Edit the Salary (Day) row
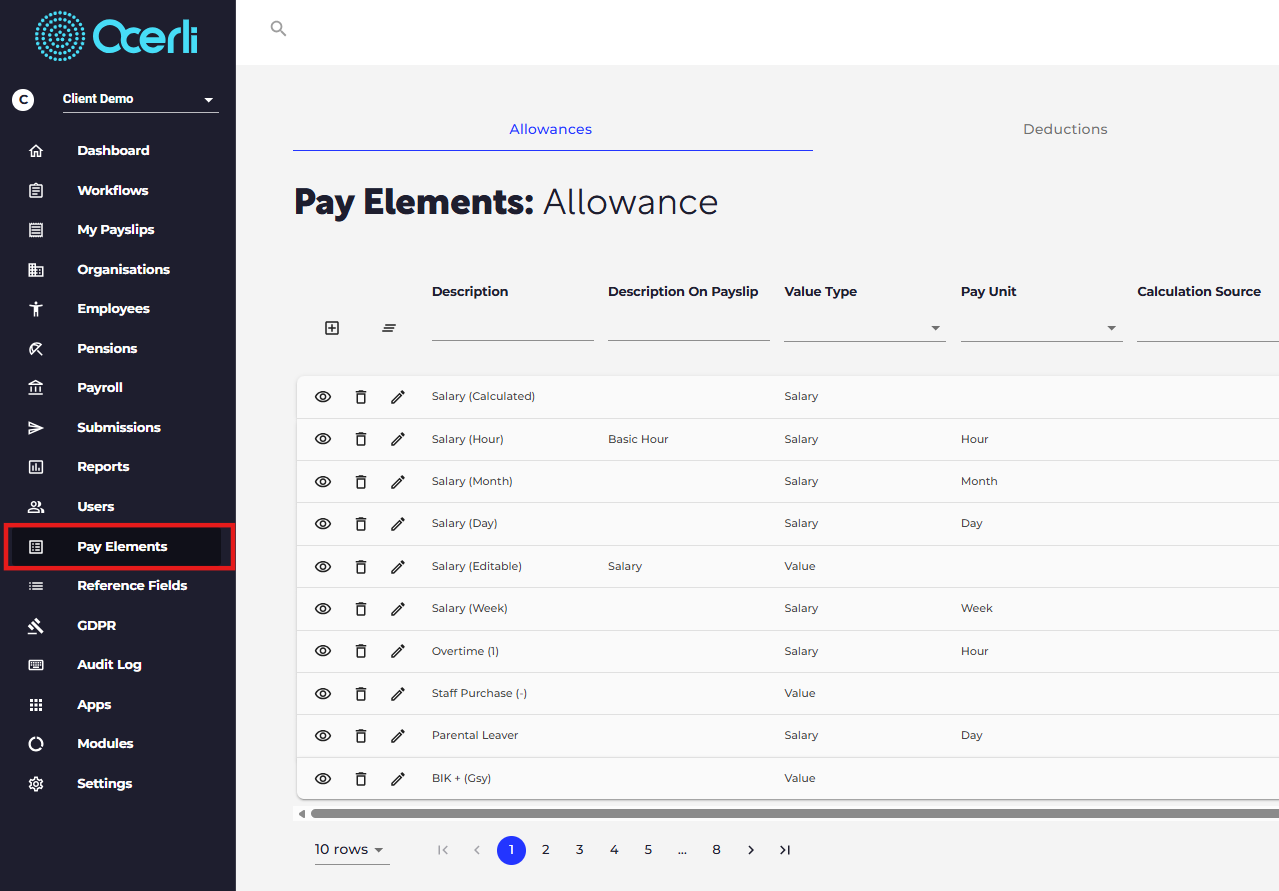The width and height of the screenshot is (1279, 891). point(398,524)
